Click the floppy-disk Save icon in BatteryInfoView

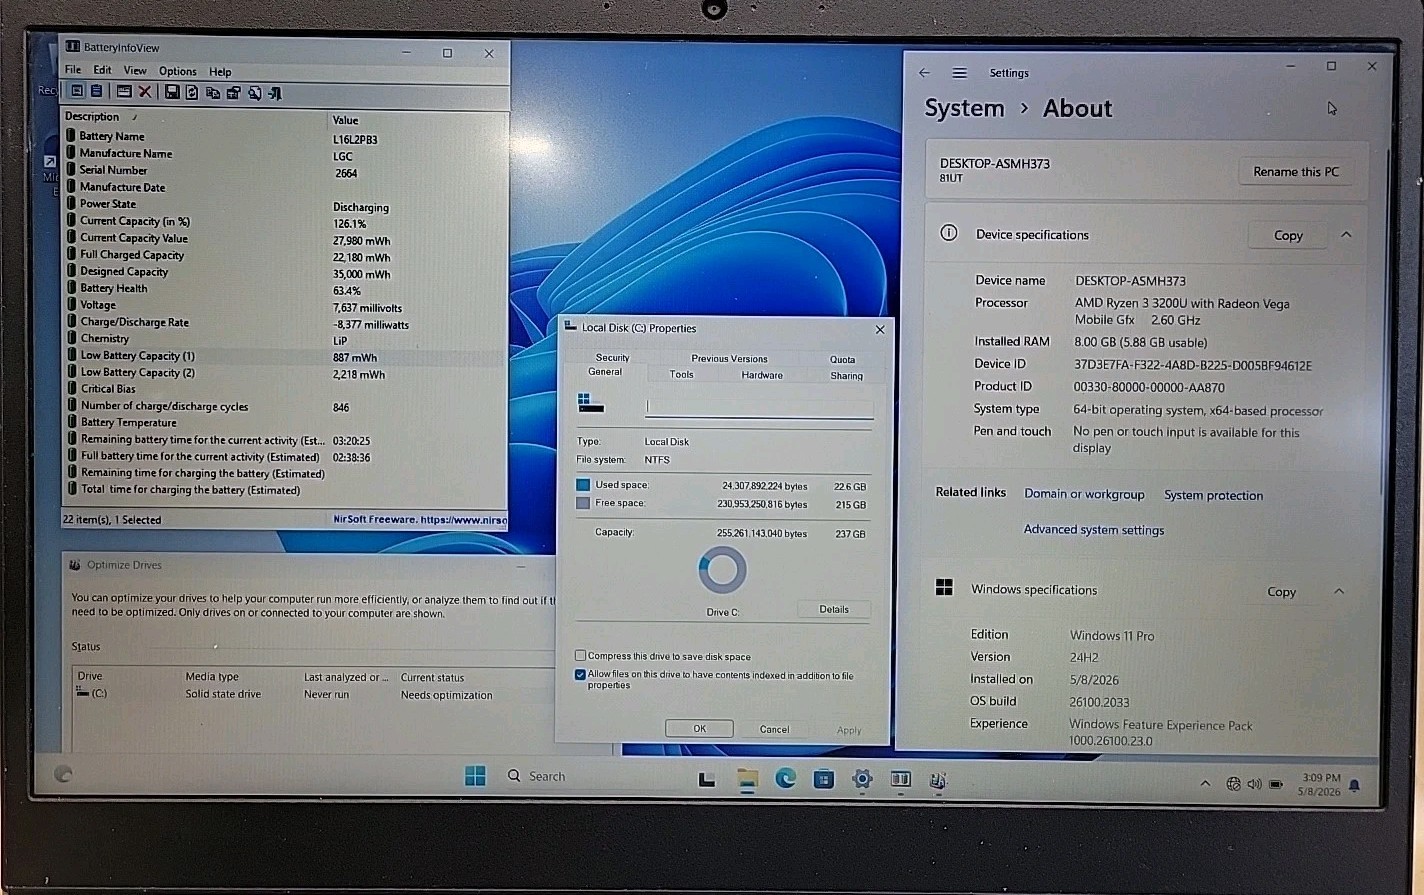point(172,92)
